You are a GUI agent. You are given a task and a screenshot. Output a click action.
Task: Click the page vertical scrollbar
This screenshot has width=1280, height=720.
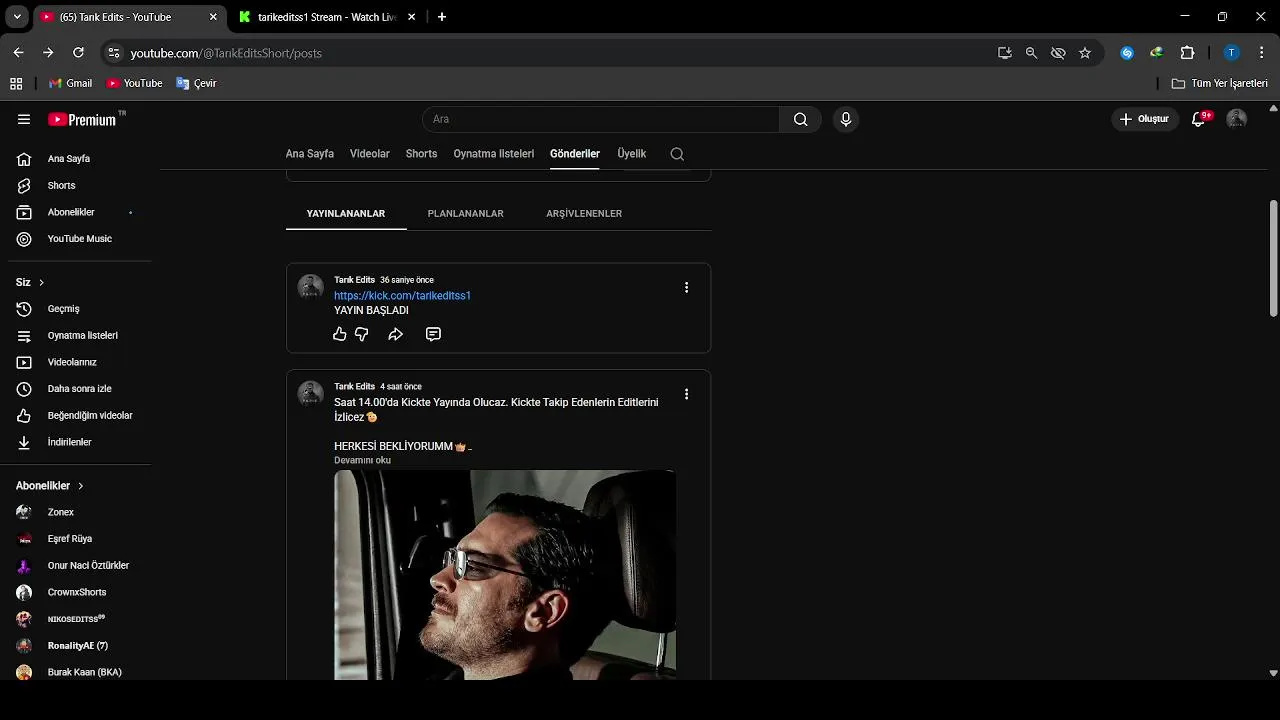1273,258
